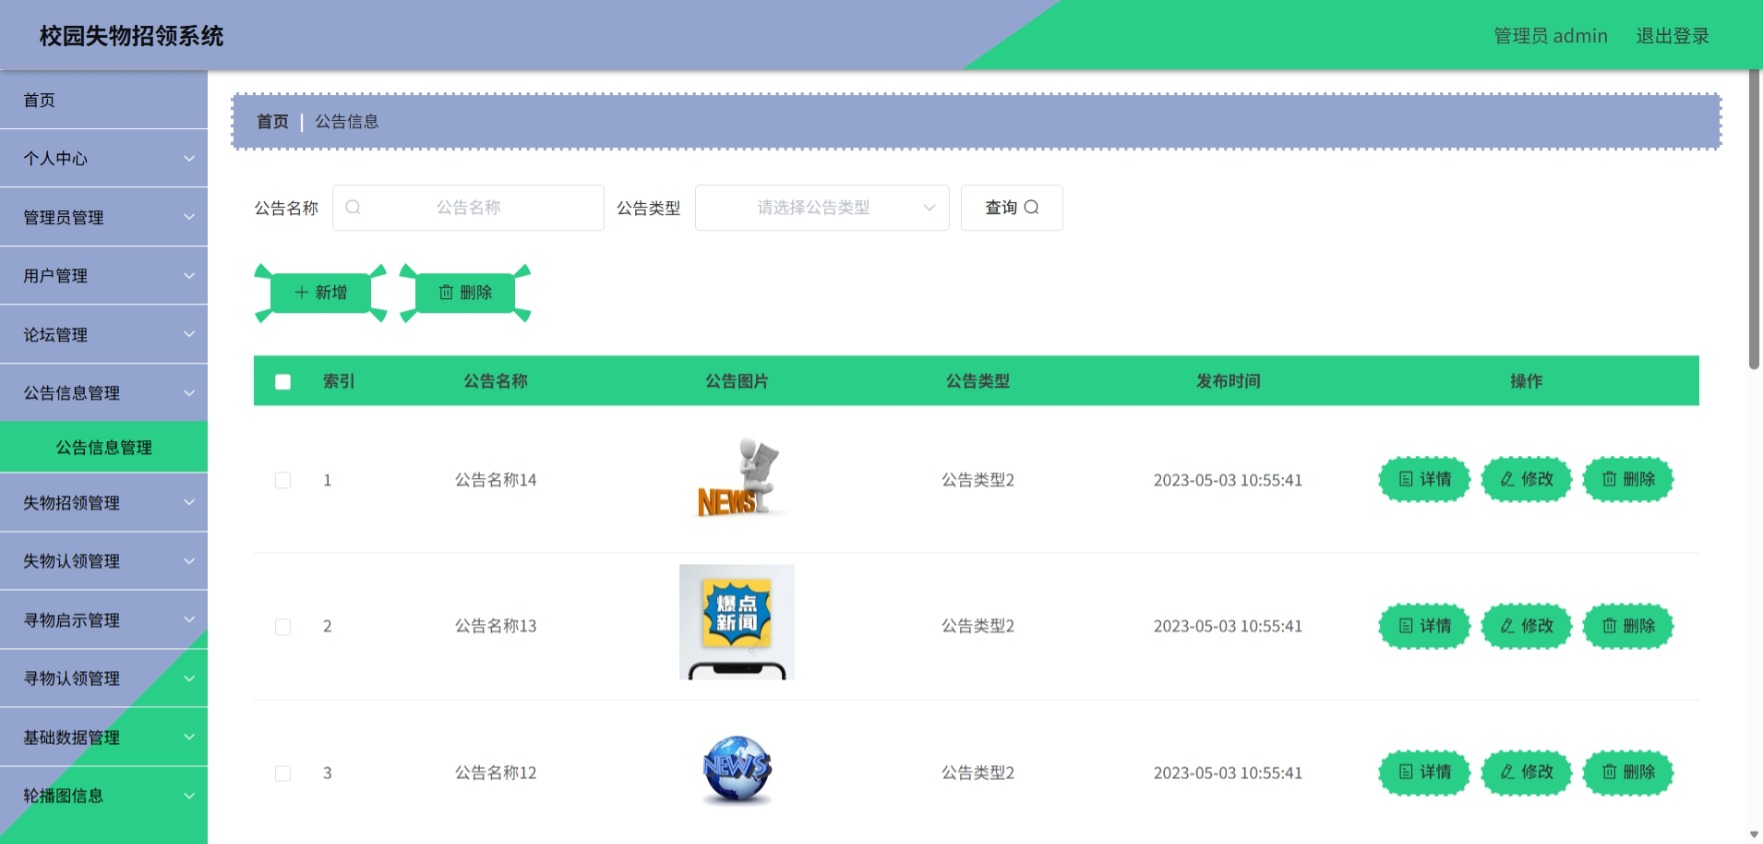Expand the 基础数据管理 sidebar menu
This screenshot has height=844, width=1763.
(x=104, y=737)
